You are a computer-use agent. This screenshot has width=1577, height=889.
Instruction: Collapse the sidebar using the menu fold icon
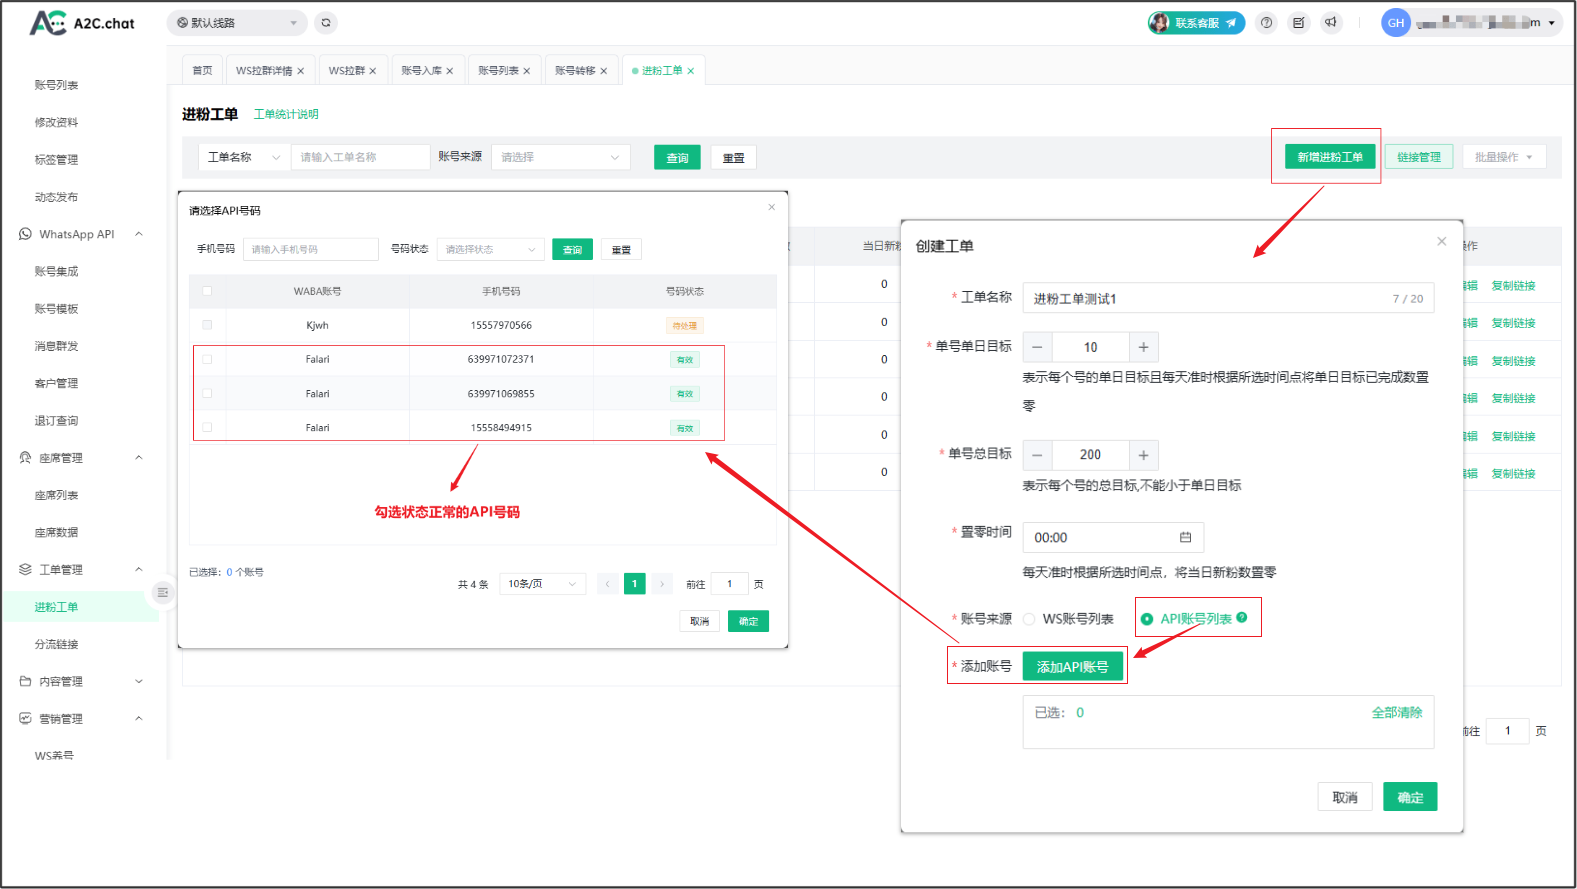[163, 593]
